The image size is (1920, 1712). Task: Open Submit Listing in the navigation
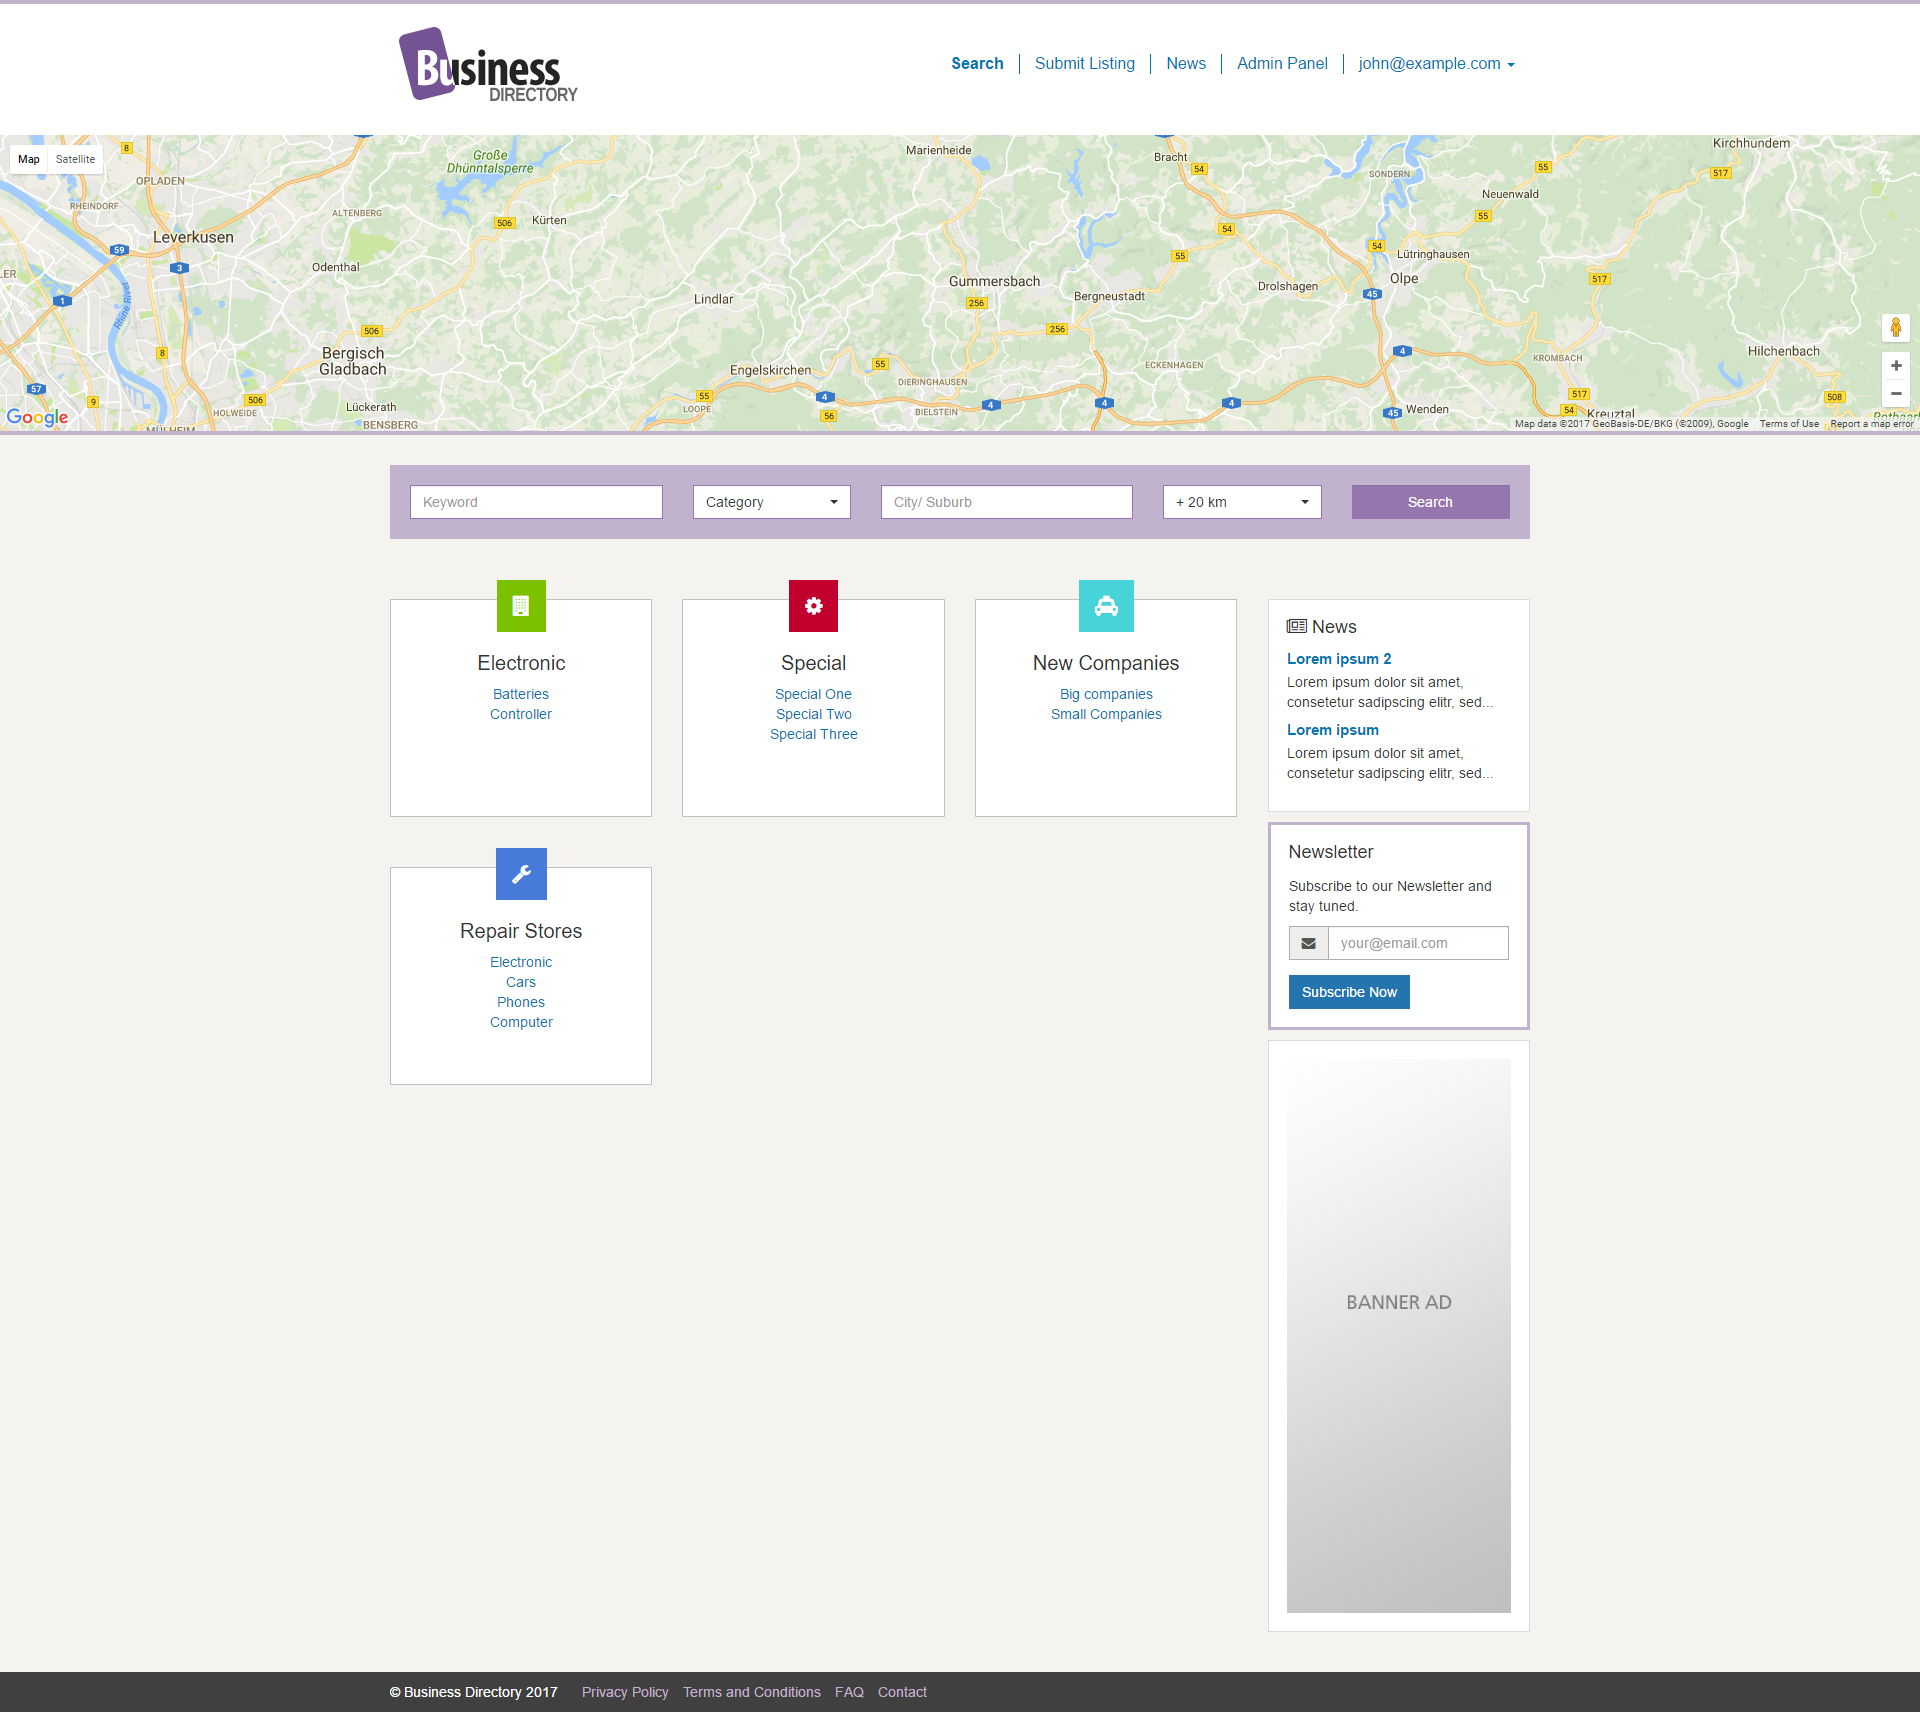coord(1085,64)
